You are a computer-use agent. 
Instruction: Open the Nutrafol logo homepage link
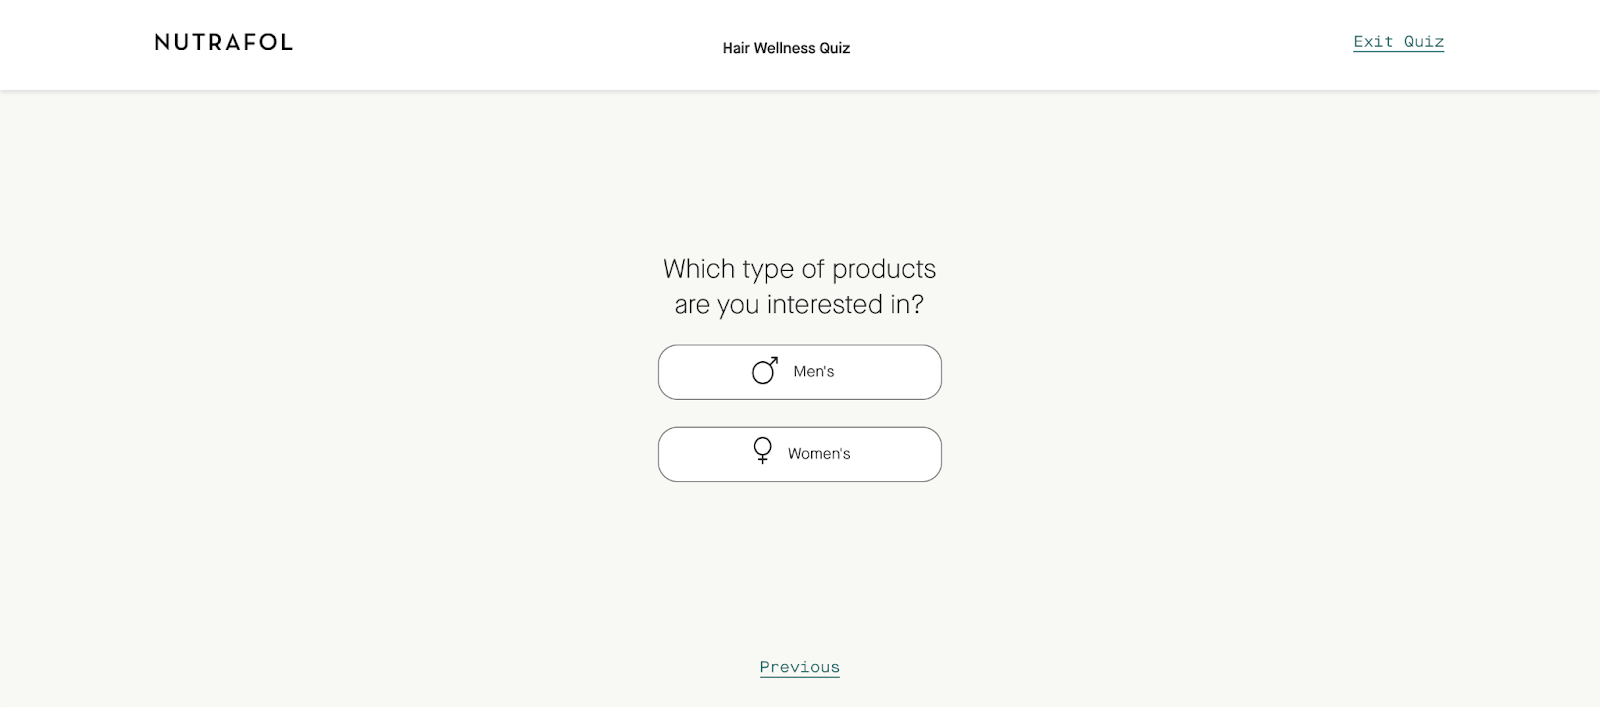(224, 42)
